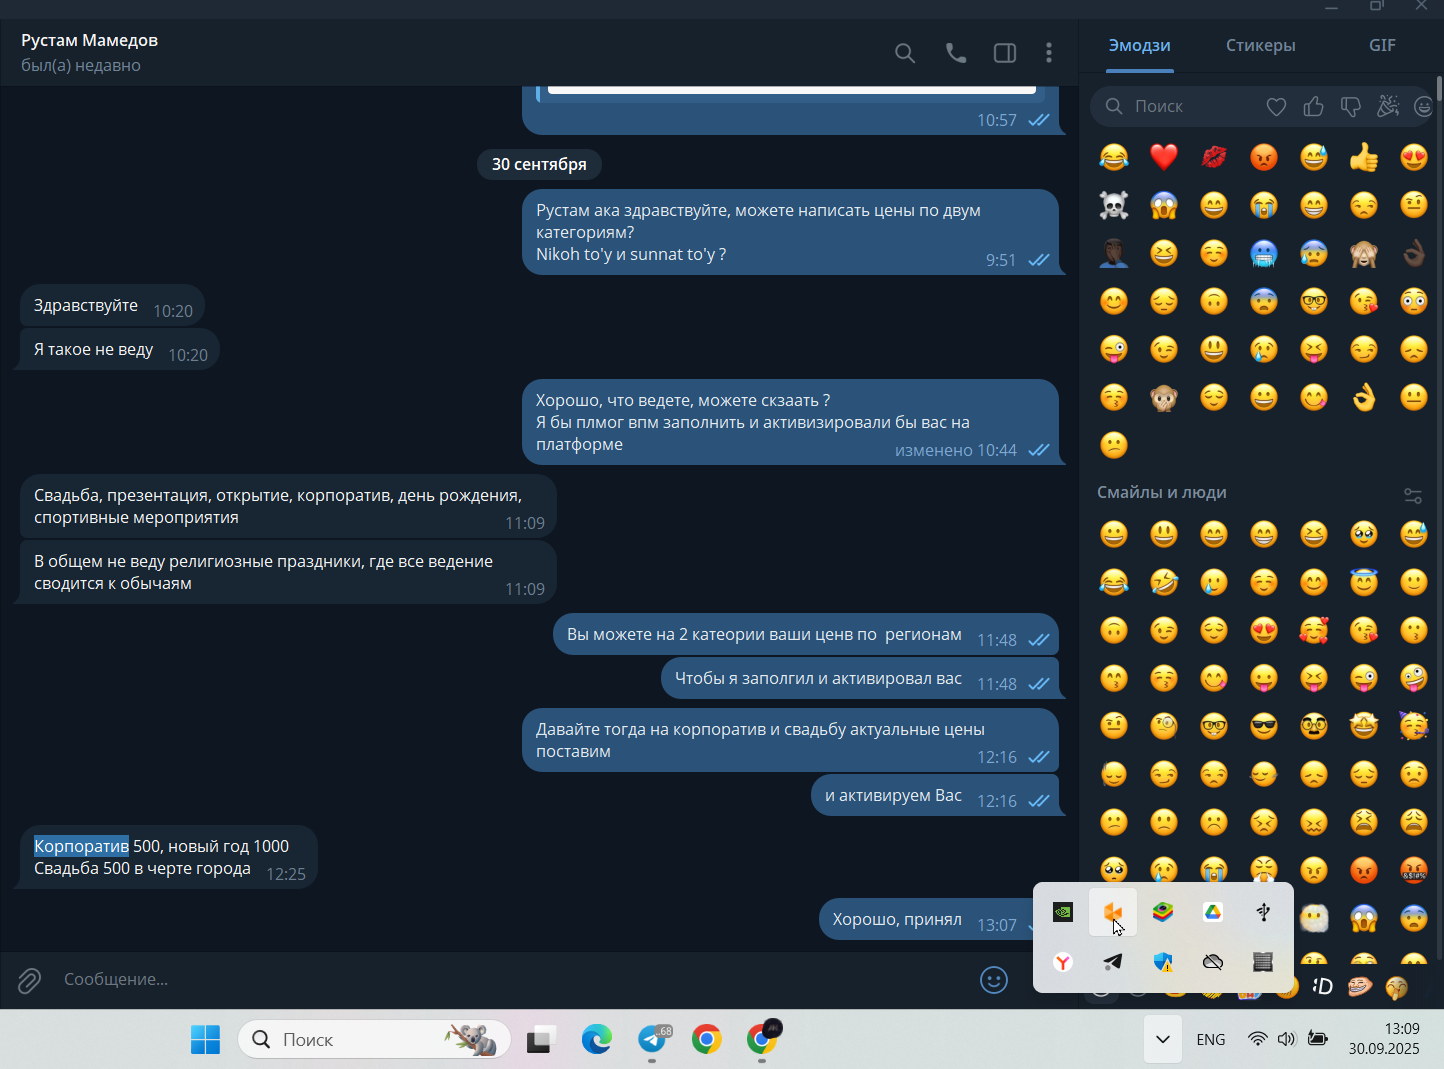The image size is (1444, 1069).
Task: Click the message starting "Свадьба, презентация"
Action: [x=288, y=507]
